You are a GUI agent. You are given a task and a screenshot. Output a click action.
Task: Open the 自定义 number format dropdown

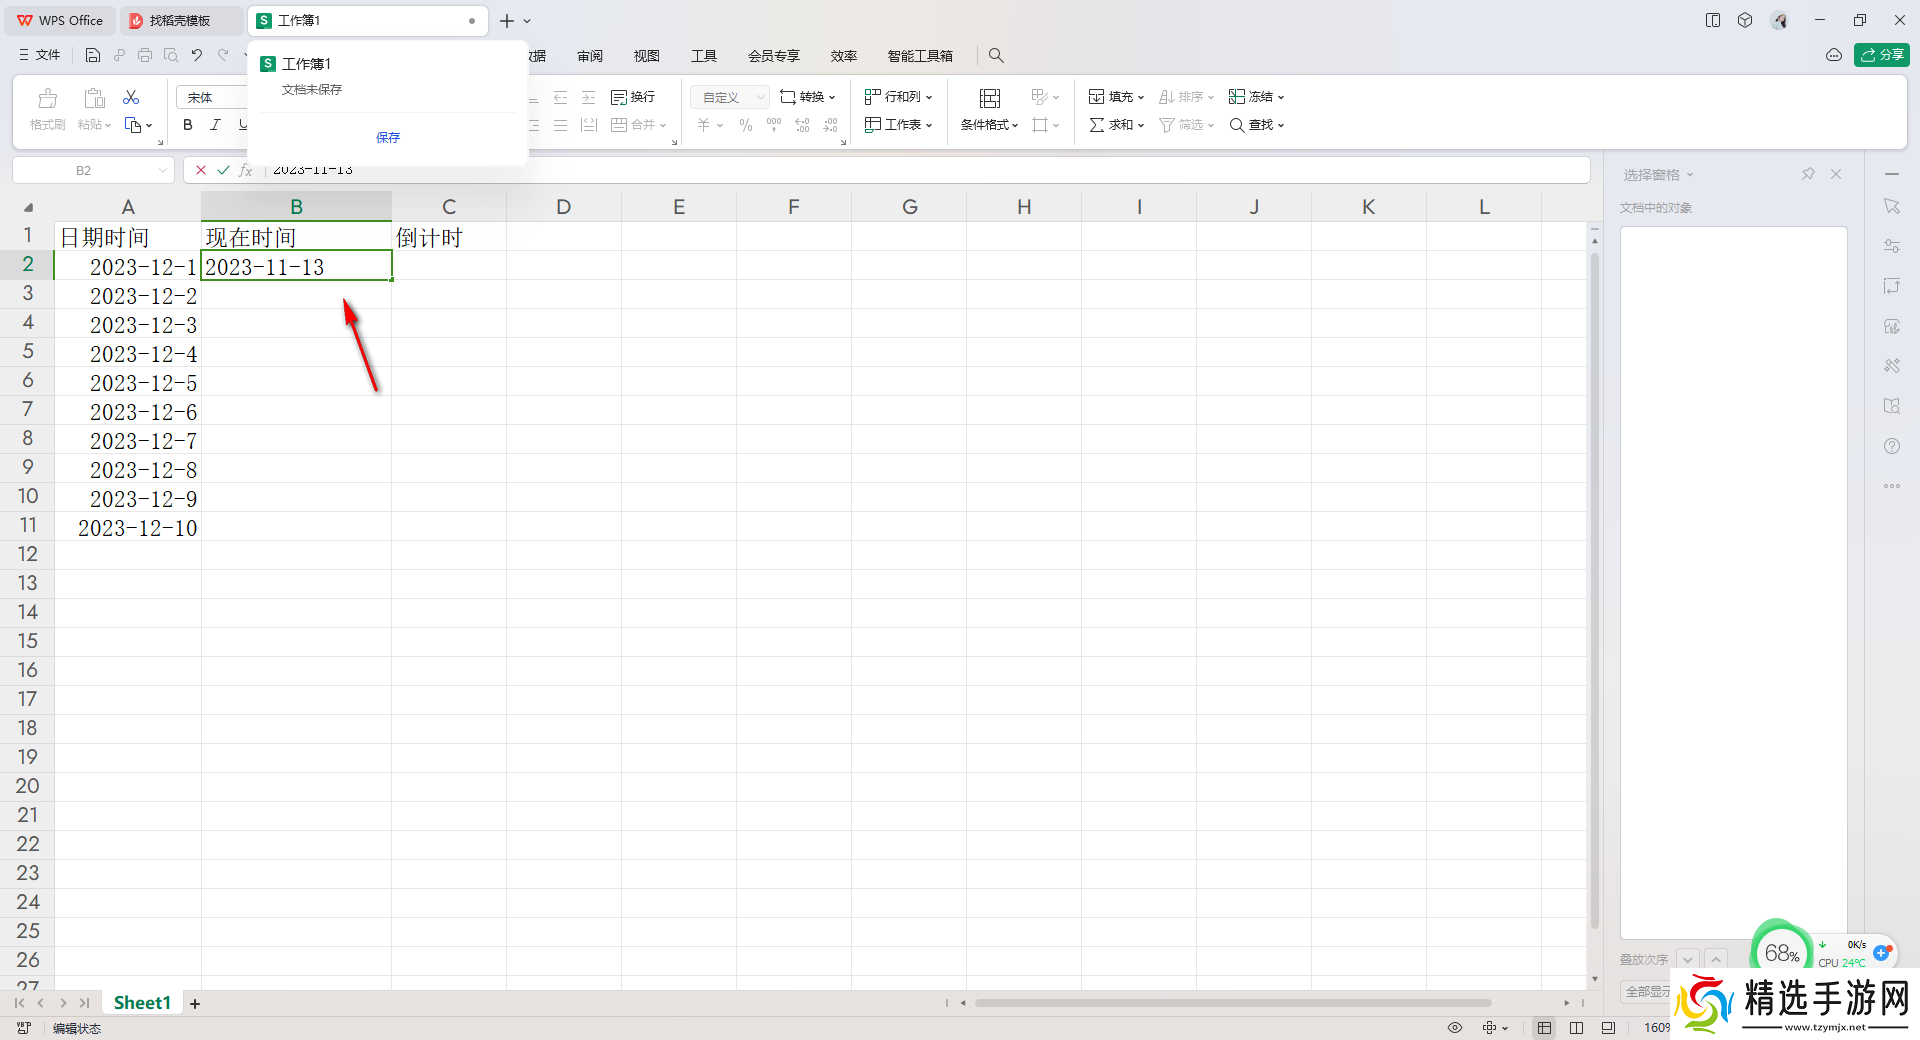click(730, 97)
